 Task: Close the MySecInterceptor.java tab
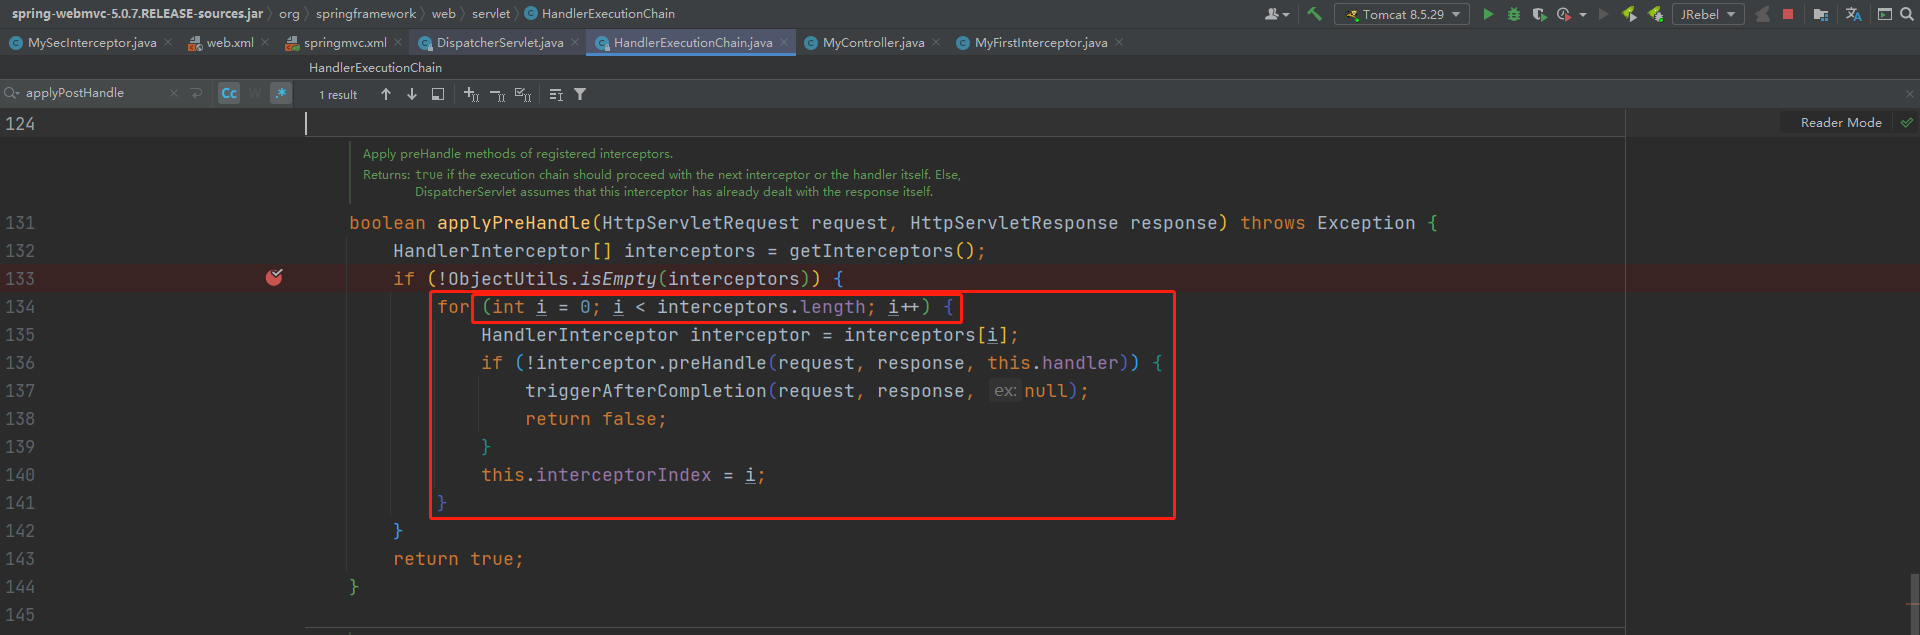click(x=167, y=43)
